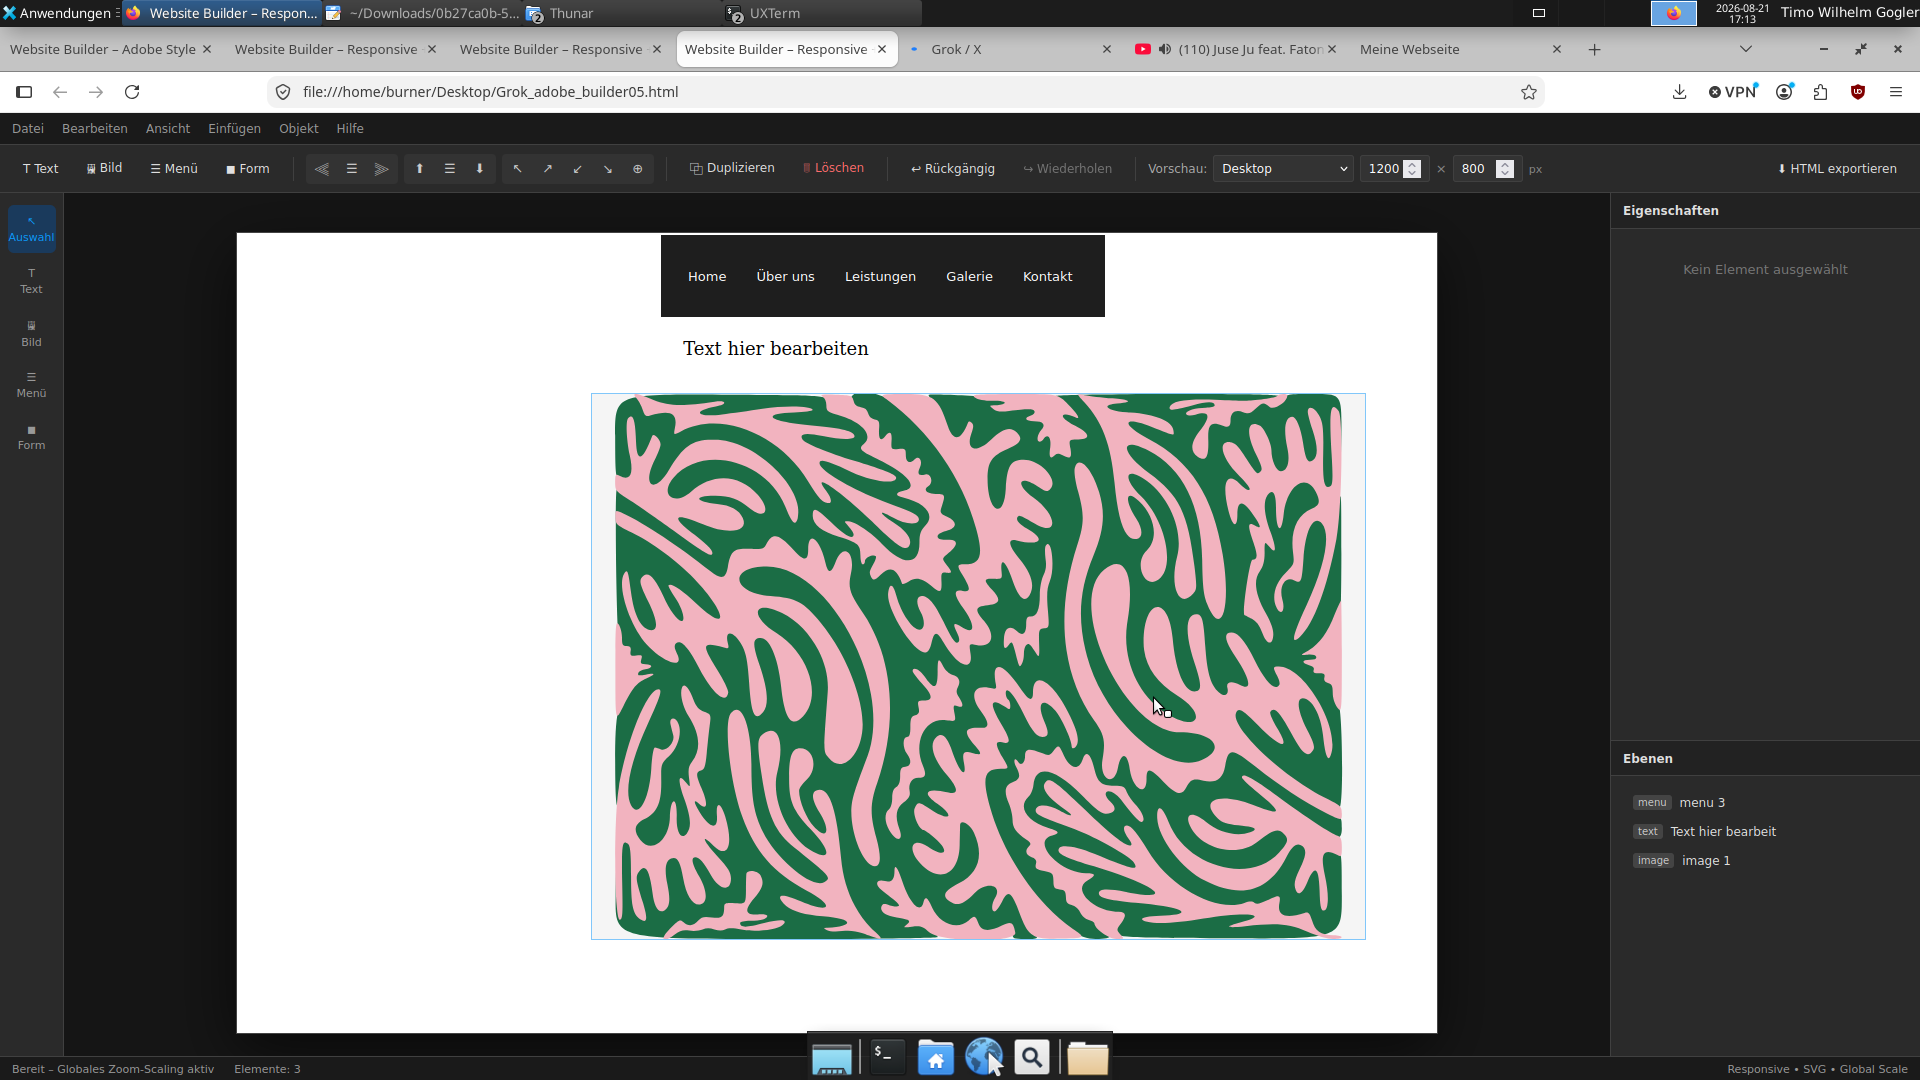This screenshot has width=1920, height=1080.
Task: Open the Objekt menu
Action: 299,129
